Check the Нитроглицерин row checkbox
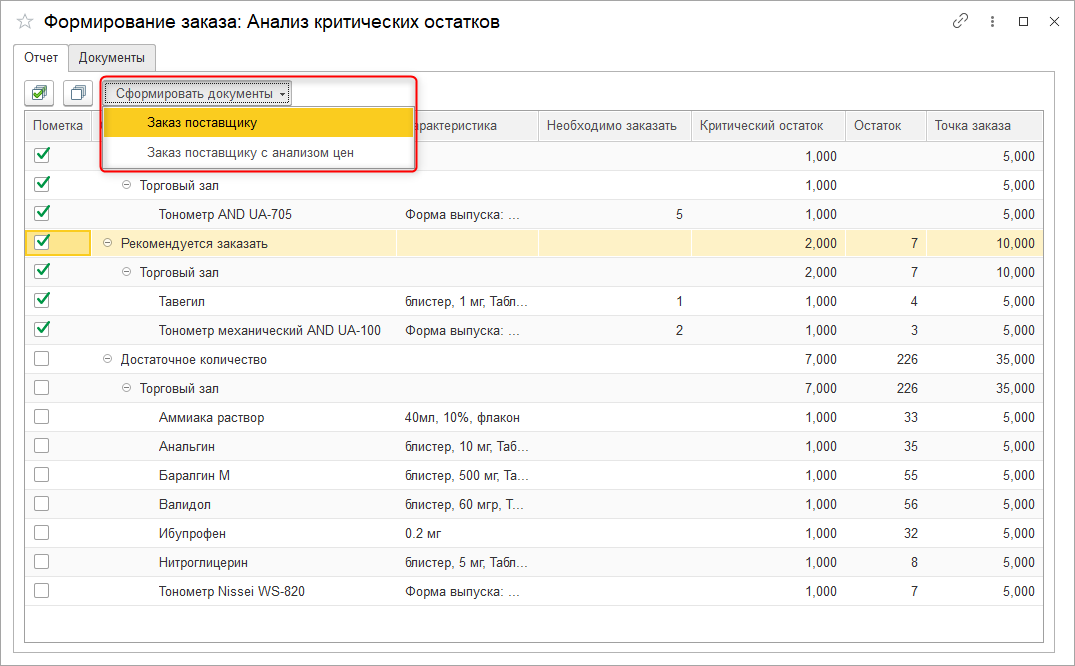This screenshot has width=1075, height=666. [42, 562]
